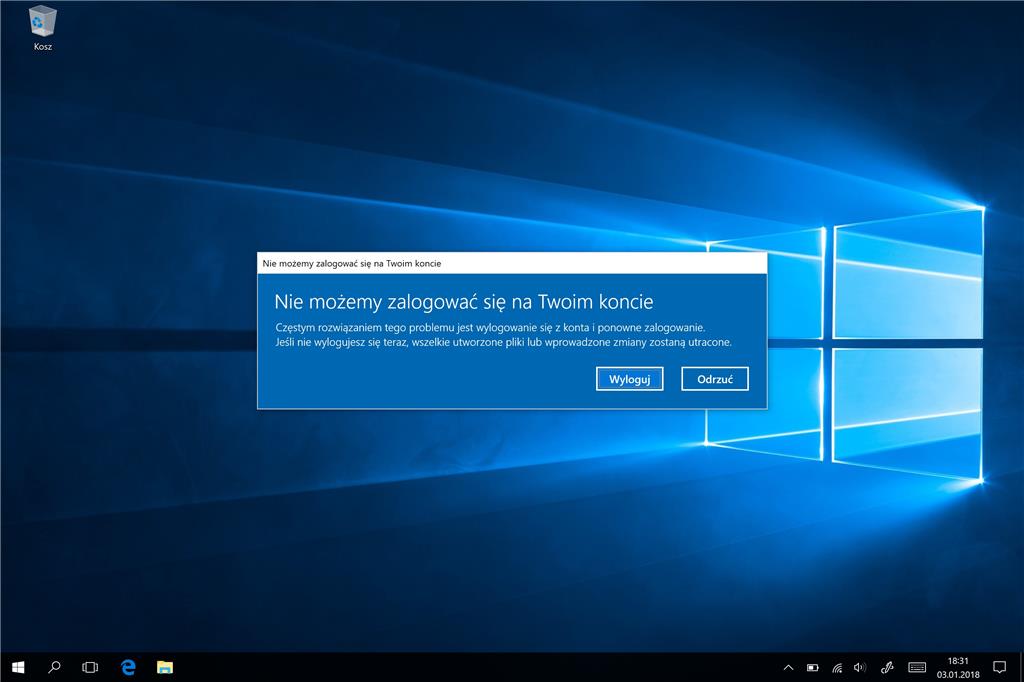
Task: Click the Odrzuć button in the dialog
Action: tap(714, 379)
